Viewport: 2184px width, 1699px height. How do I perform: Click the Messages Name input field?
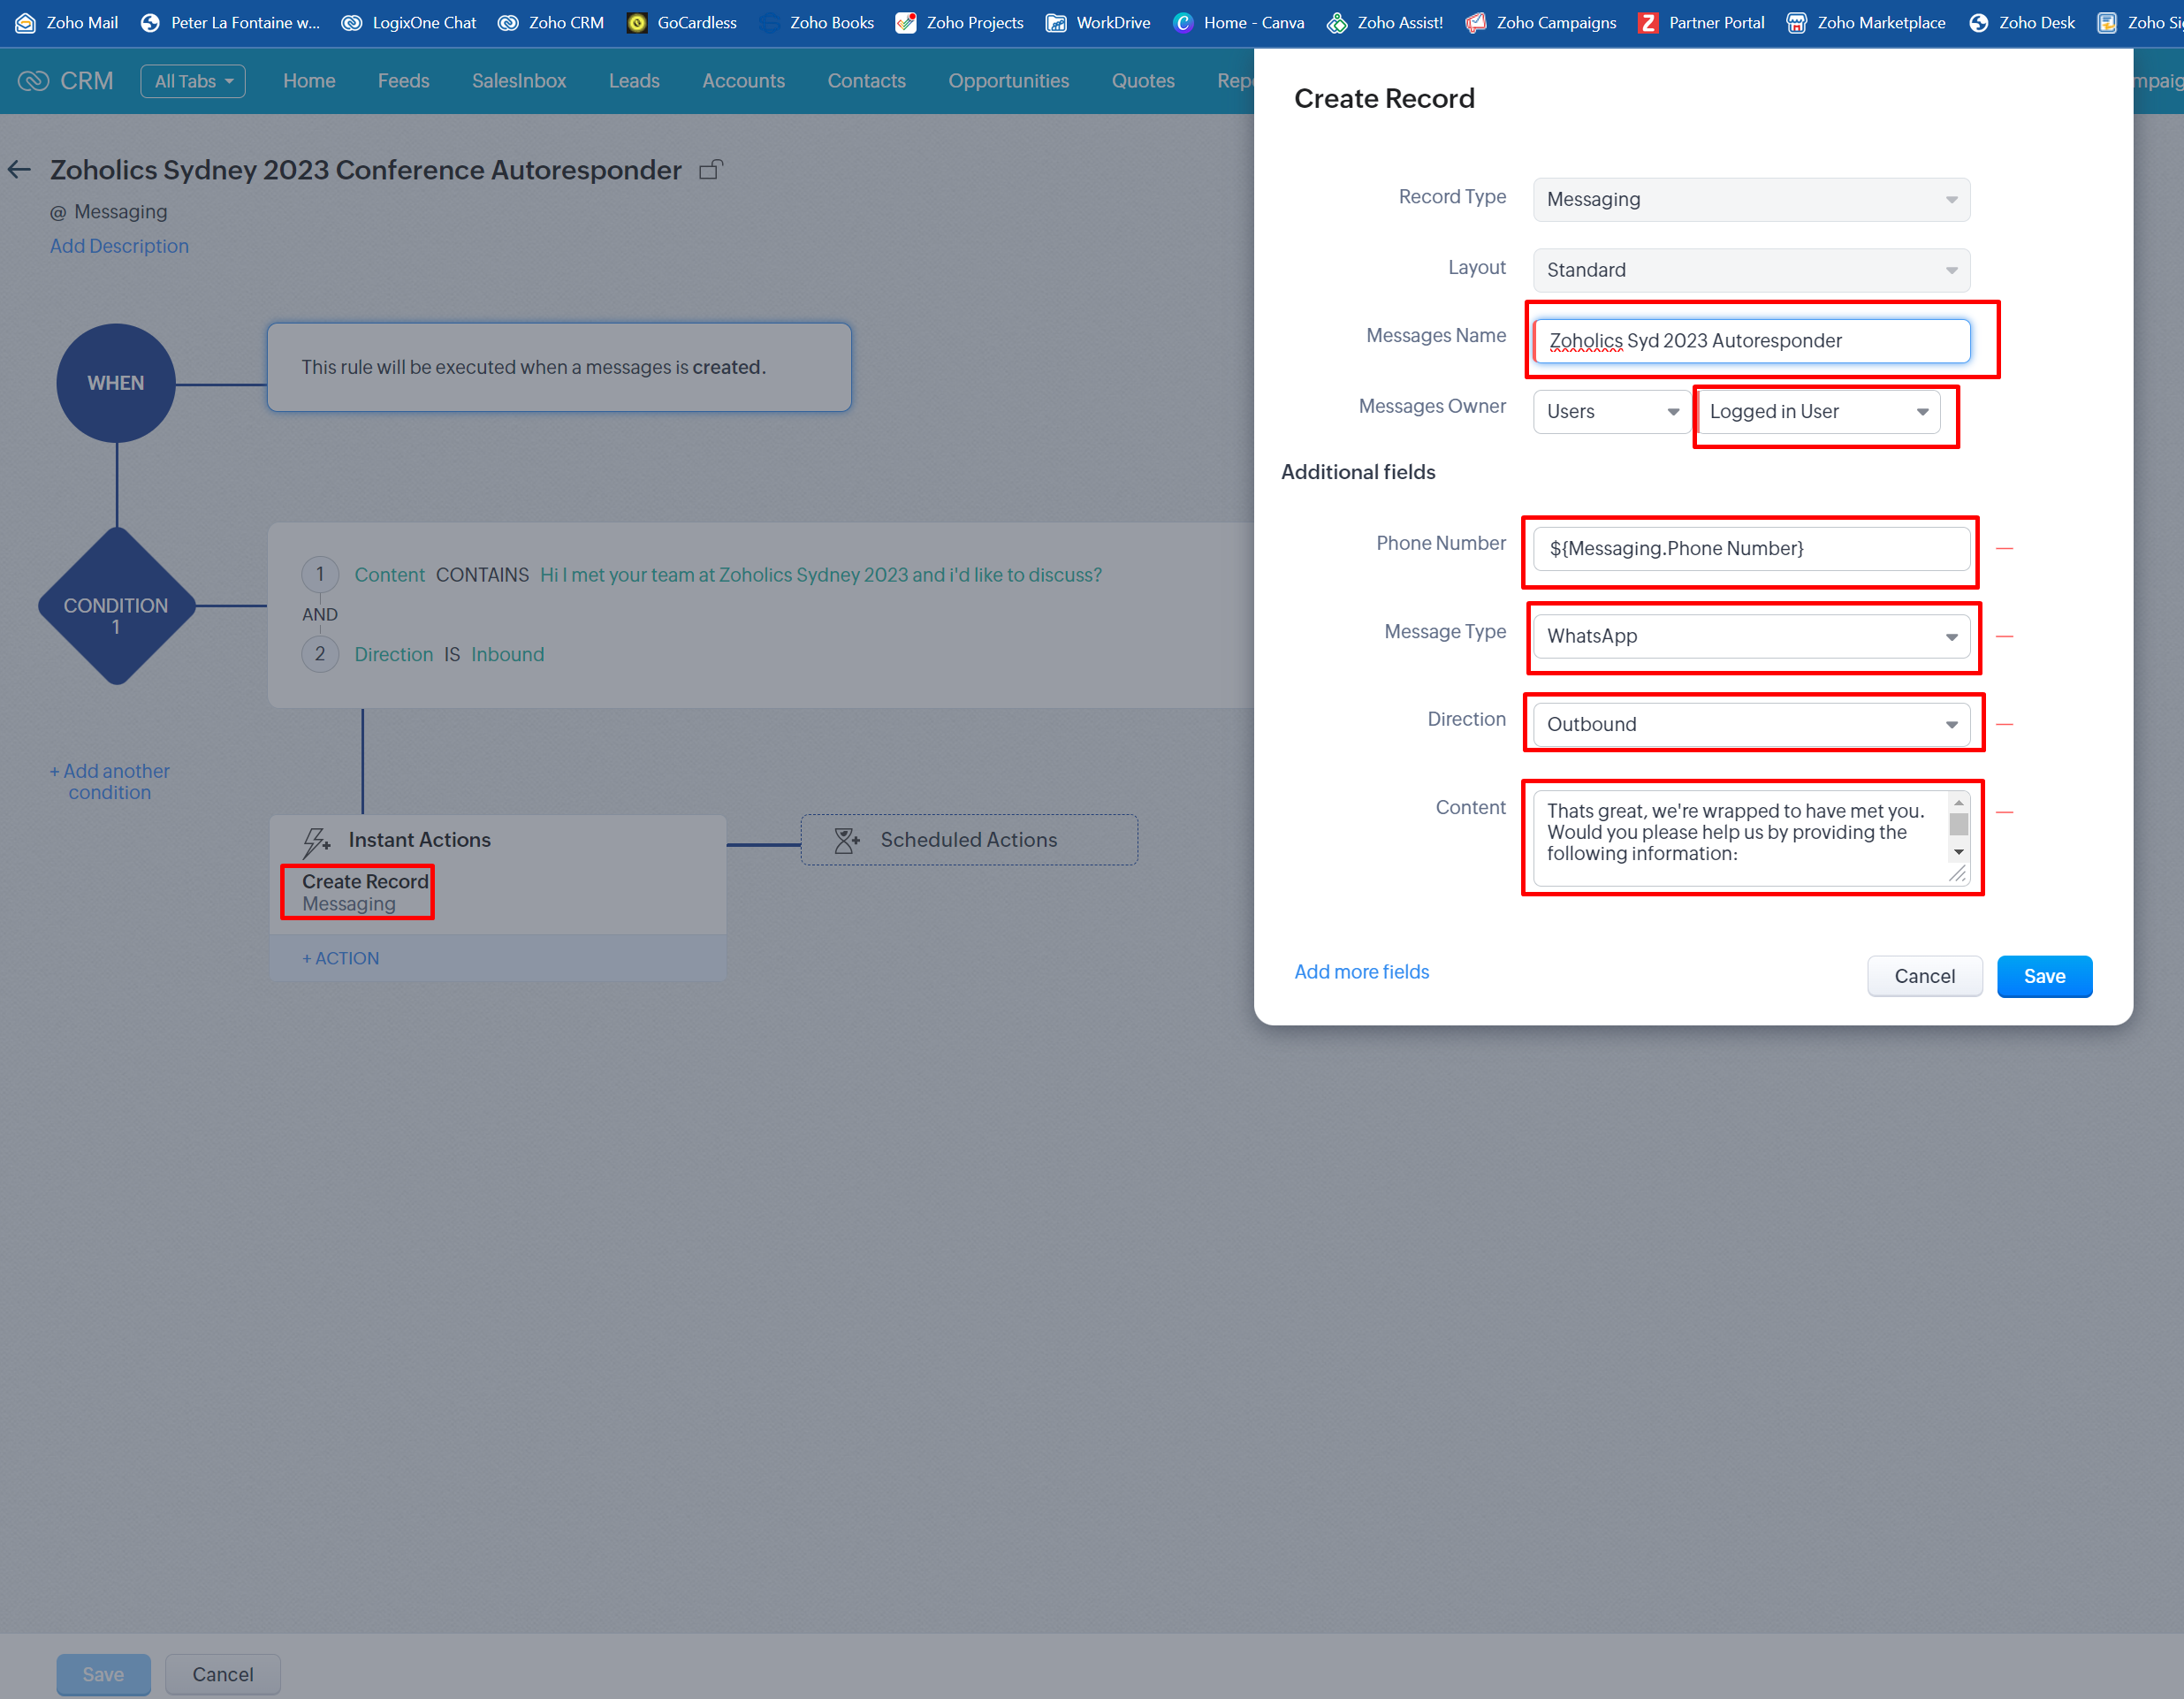click(1751, 340)
